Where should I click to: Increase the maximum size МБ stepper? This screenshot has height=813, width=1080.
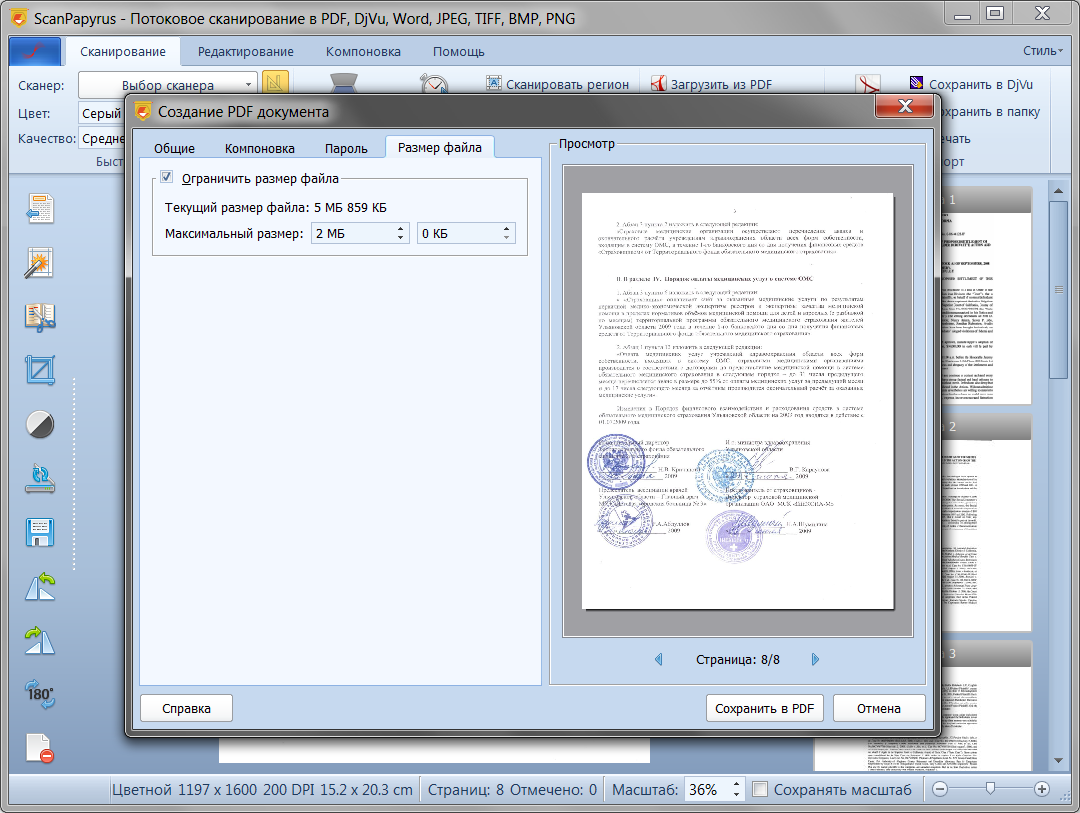pos(400,228)
